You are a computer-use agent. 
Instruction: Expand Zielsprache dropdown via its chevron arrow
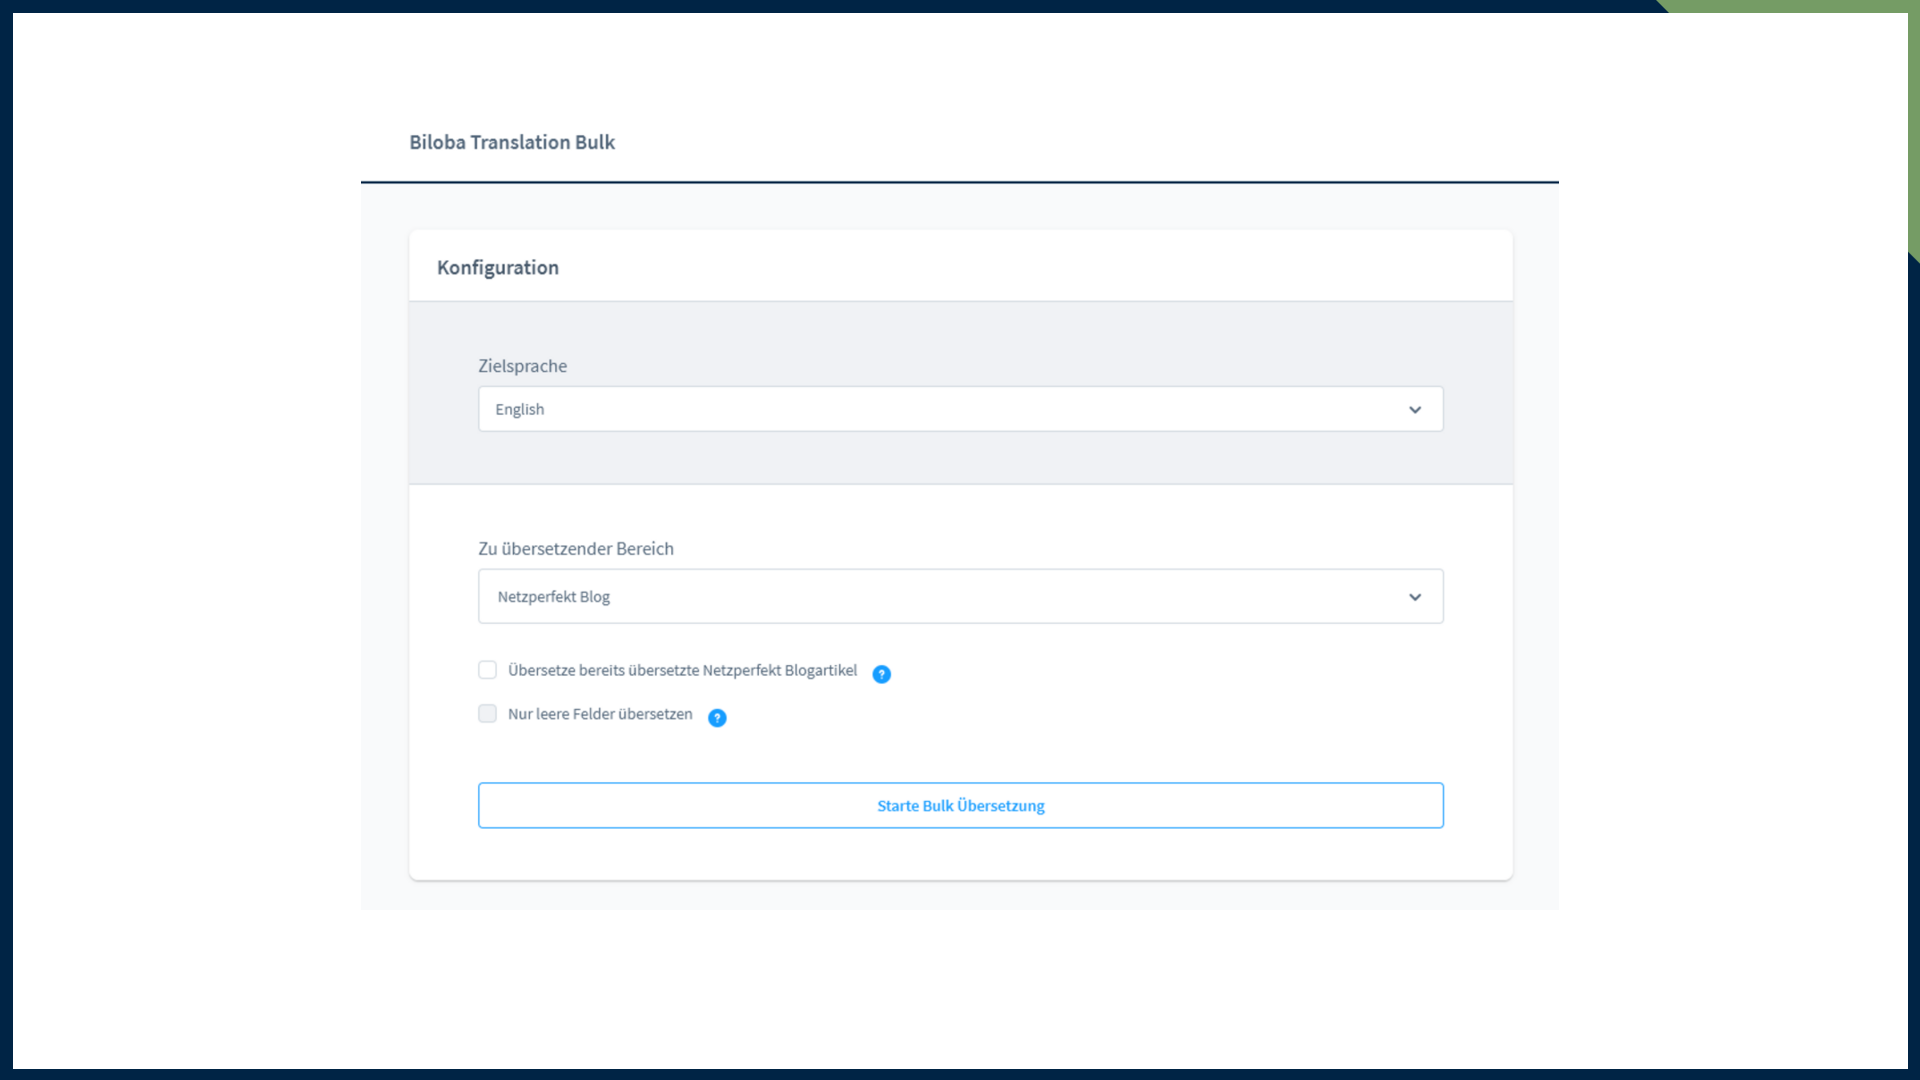[x=1415, y=410]
